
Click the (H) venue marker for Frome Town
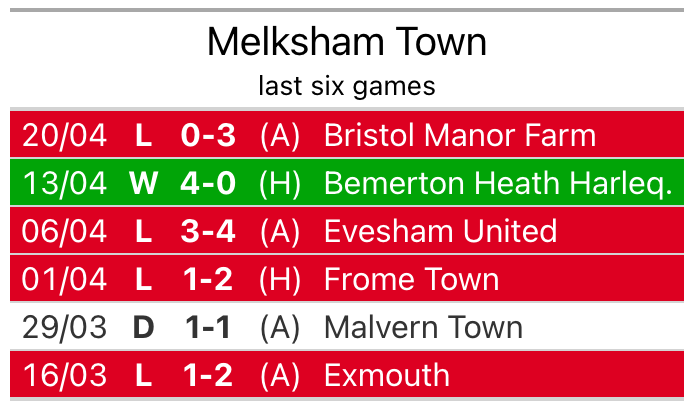(279, 279)
